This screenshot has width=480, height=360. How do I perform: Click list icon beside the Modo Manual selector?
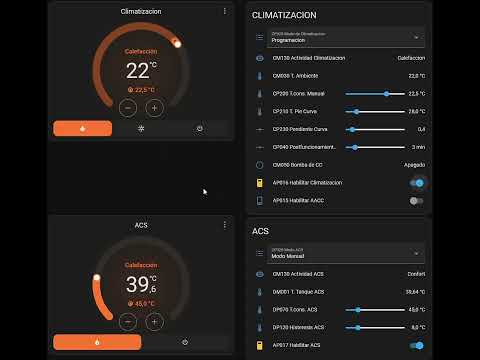click(x=260, y=253)
